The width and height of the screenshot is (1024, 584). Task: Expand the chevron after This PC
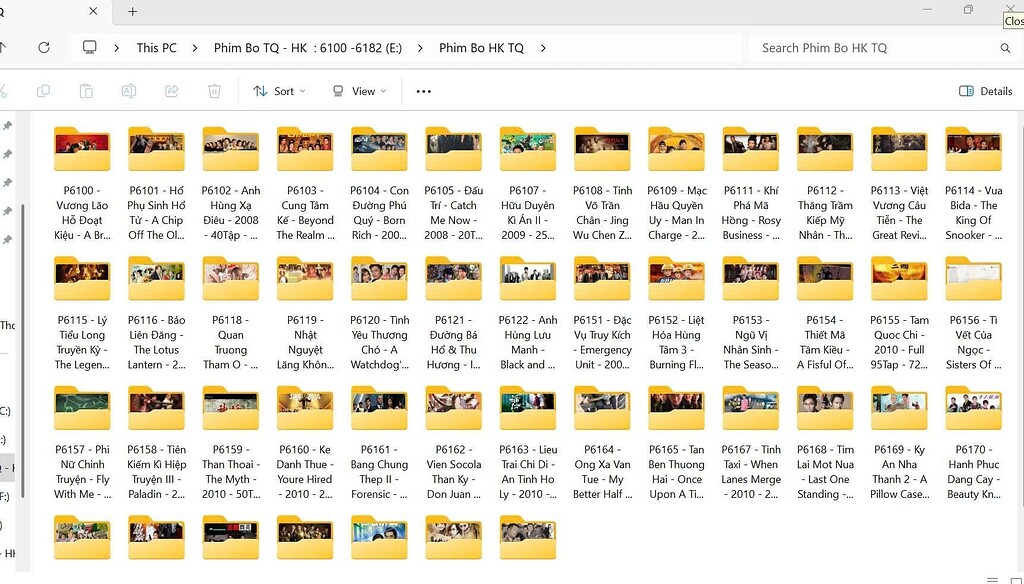[x=195, y=48]
